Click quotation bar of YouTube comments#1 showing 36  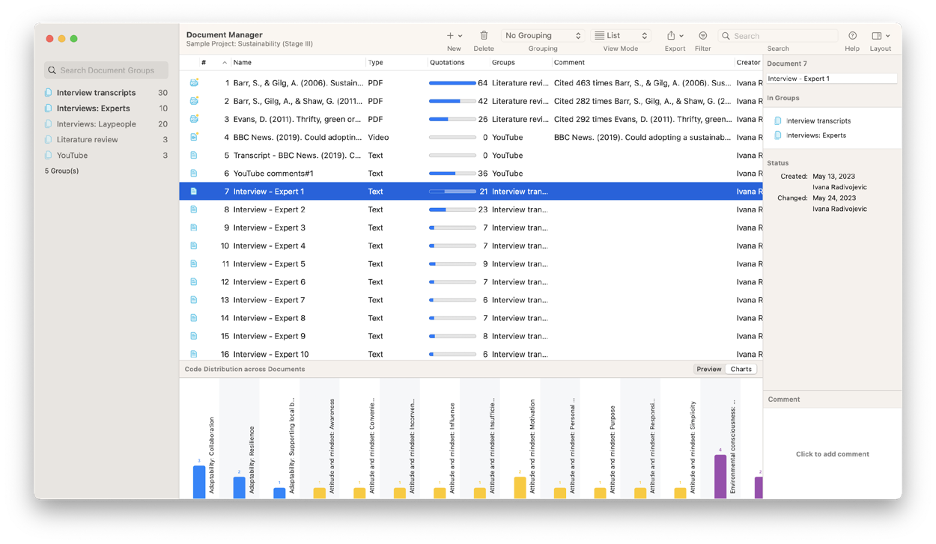452,173
